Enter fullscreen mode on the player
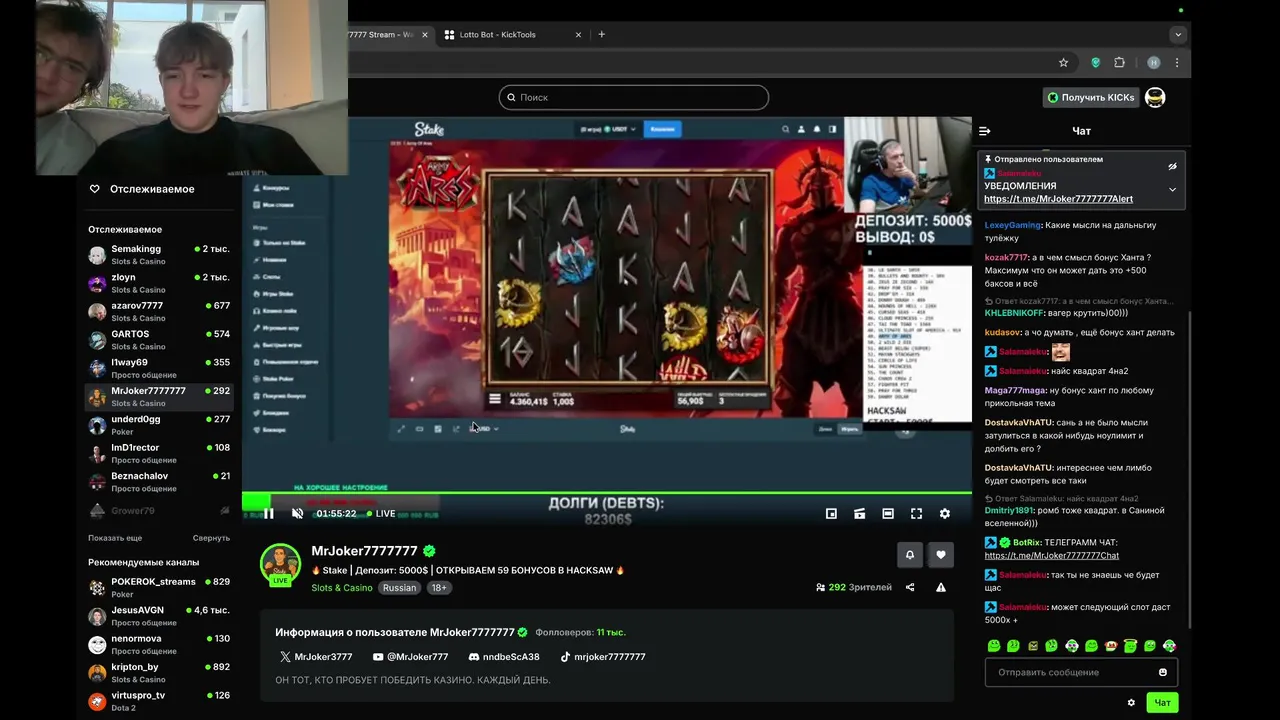This screenshot has height=720, width=1280. click(x=916, y=513)
